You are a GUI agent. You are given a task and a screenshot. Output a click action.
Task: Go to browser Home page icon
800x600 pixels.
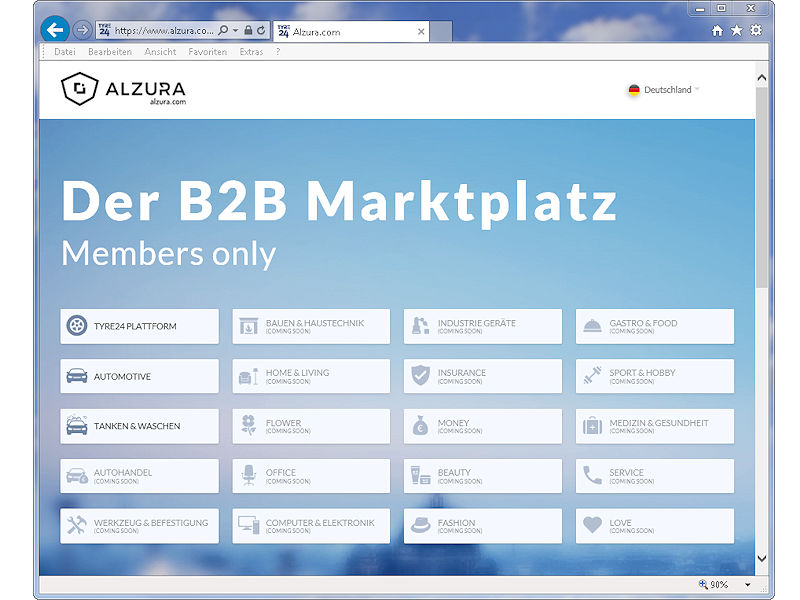(717, 31)
